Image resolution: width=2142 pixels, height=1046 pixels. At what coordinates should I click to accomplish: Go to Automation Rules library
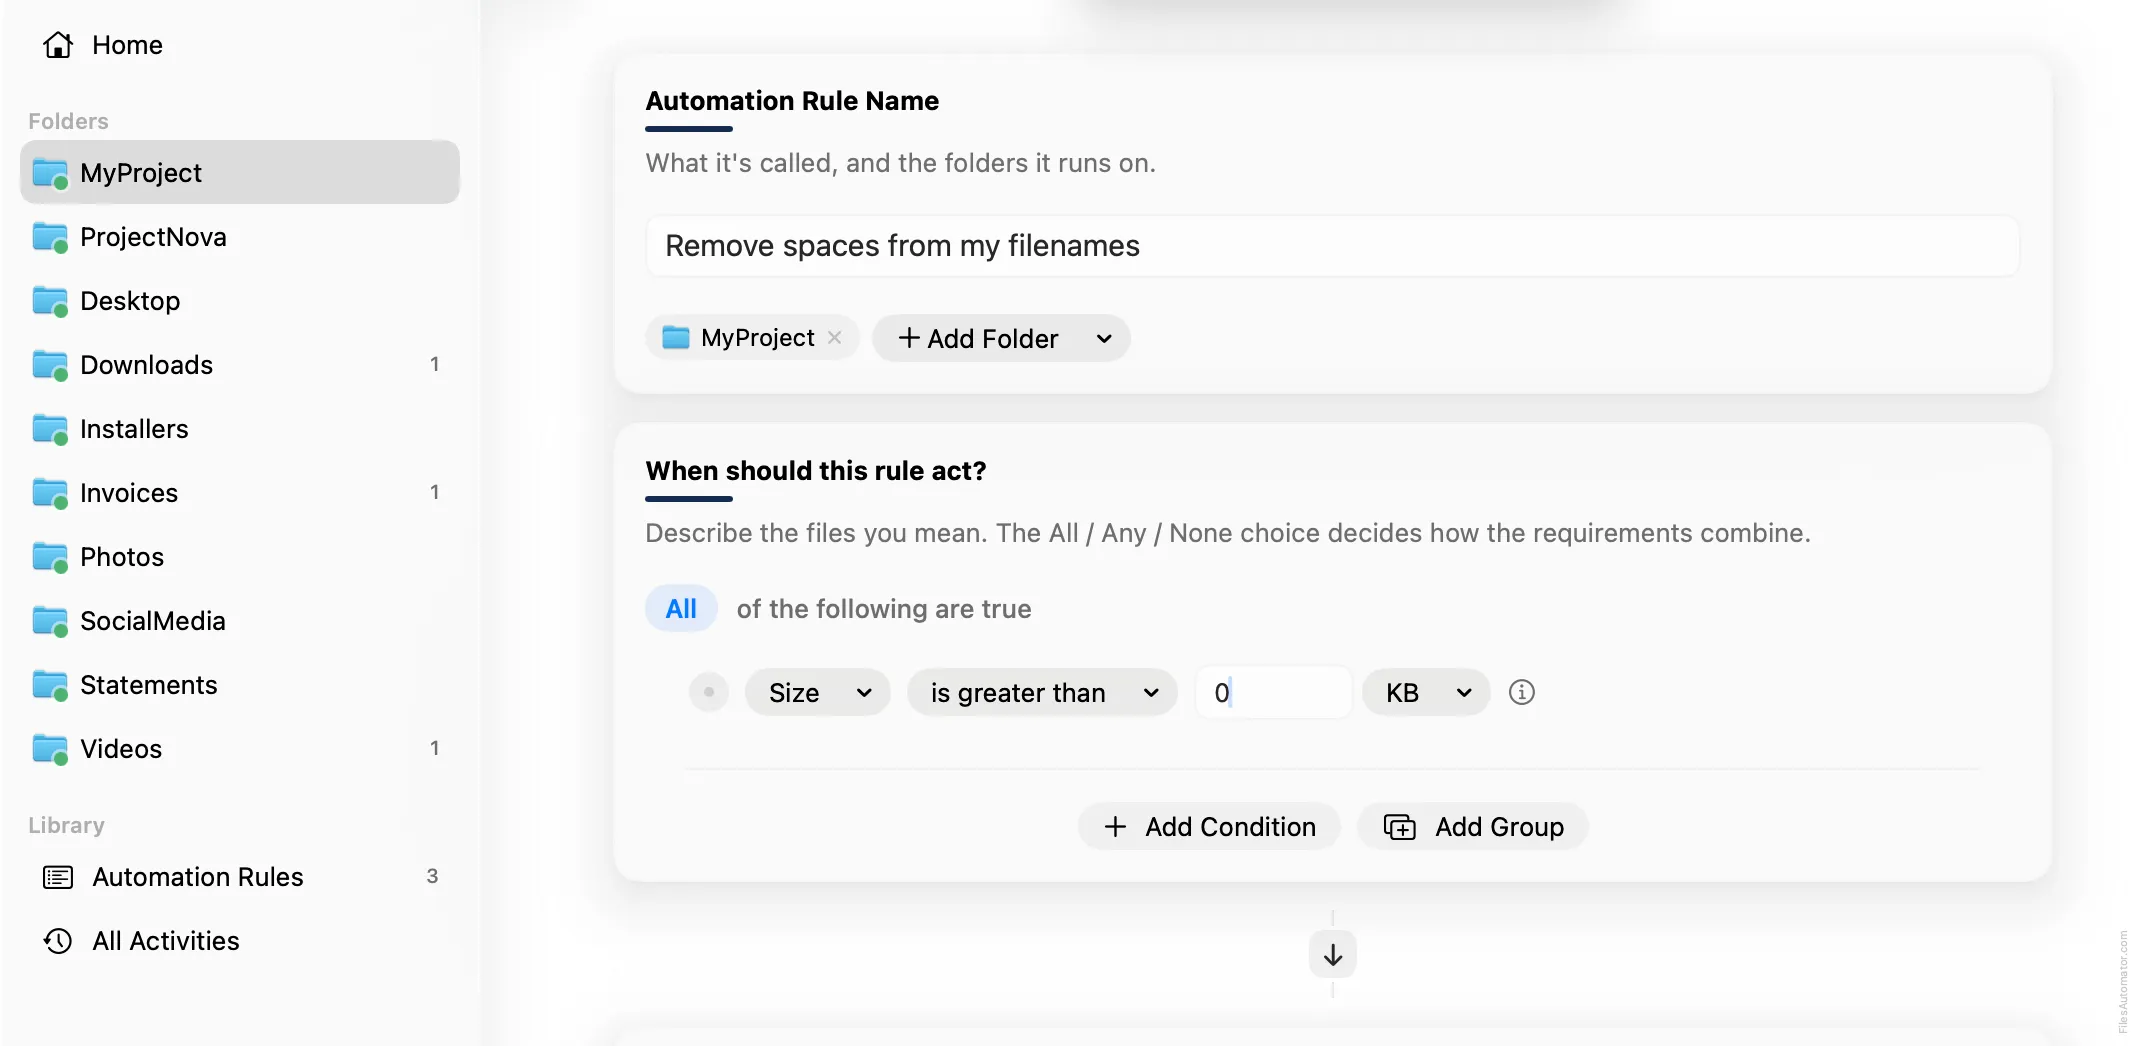tap(240, 877)
